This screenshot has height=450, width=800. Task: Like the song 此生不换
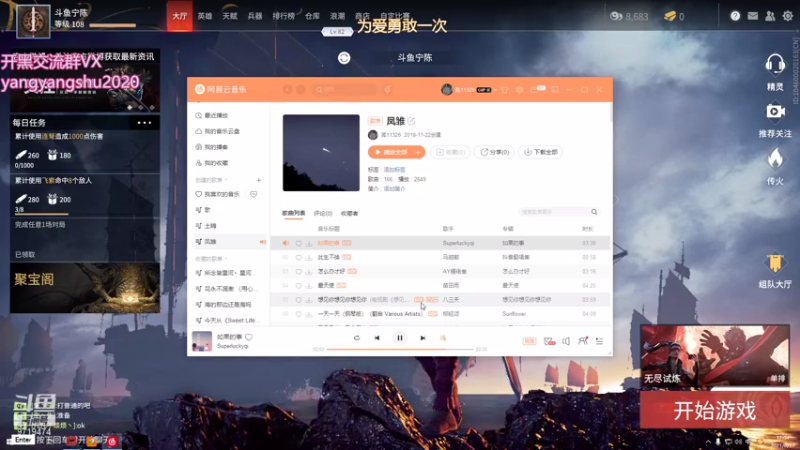(298, 258)
